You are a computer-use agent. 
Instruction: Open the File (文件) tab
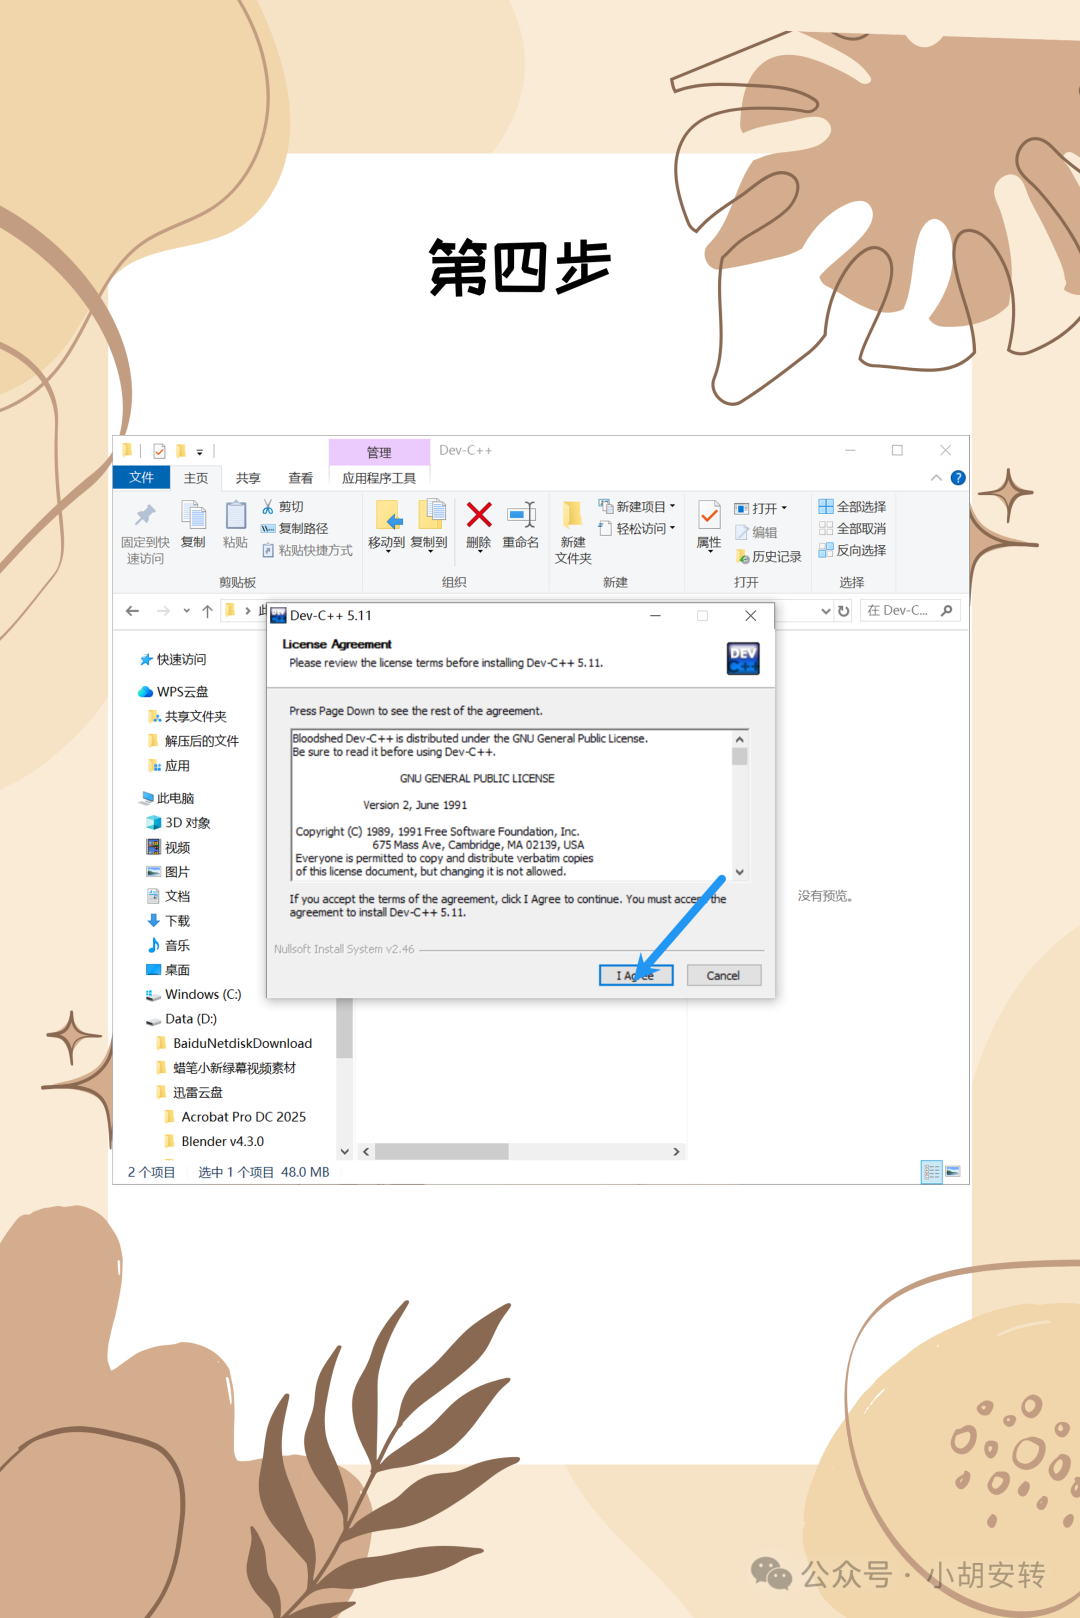[142, 478]
